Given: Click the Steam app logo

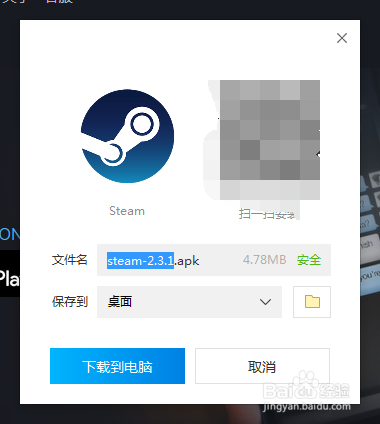Looking at the screenshot, I should point(127,136).
